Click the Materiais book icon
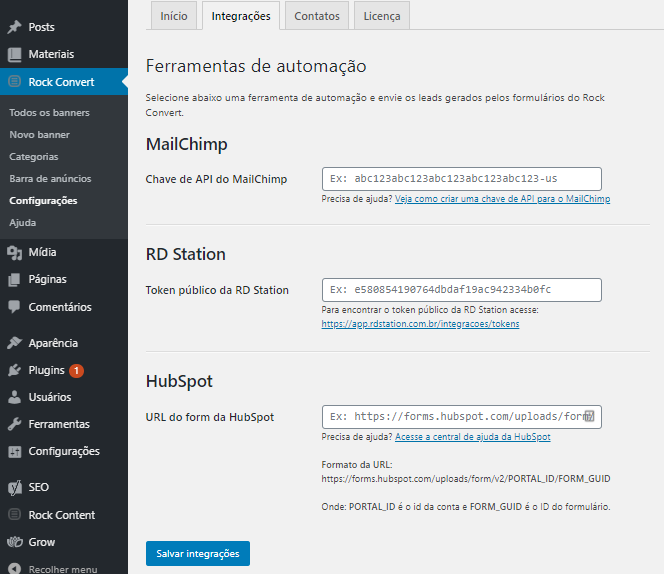 point(14,54)
